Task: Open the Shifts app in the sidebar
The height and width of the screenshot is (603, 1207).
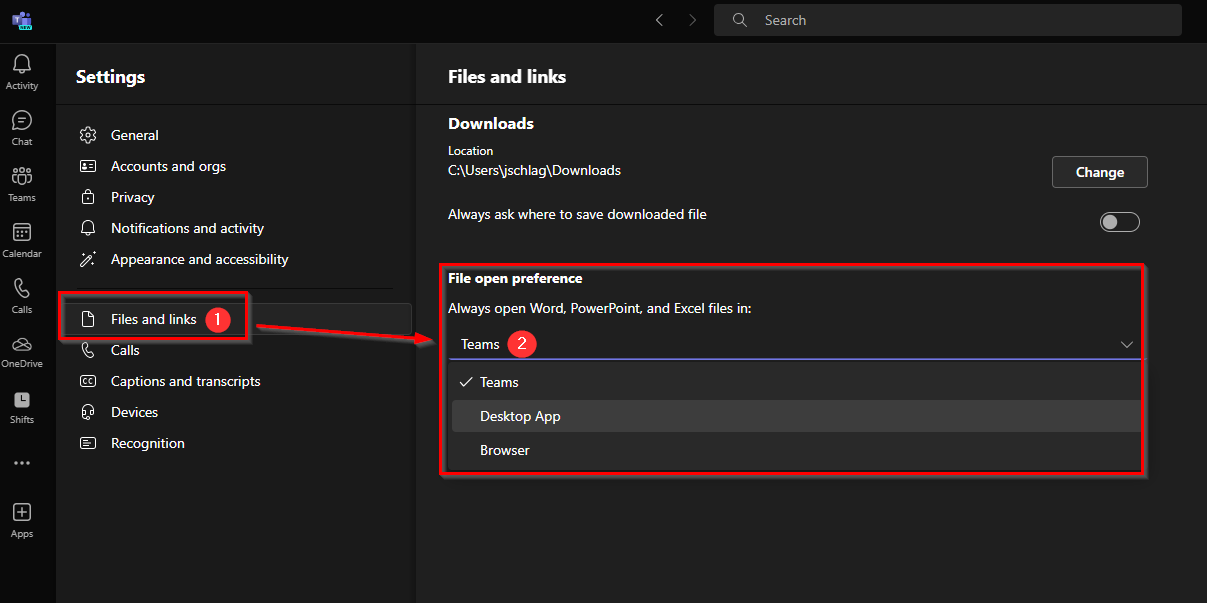Action: click(x=22, y=407)
